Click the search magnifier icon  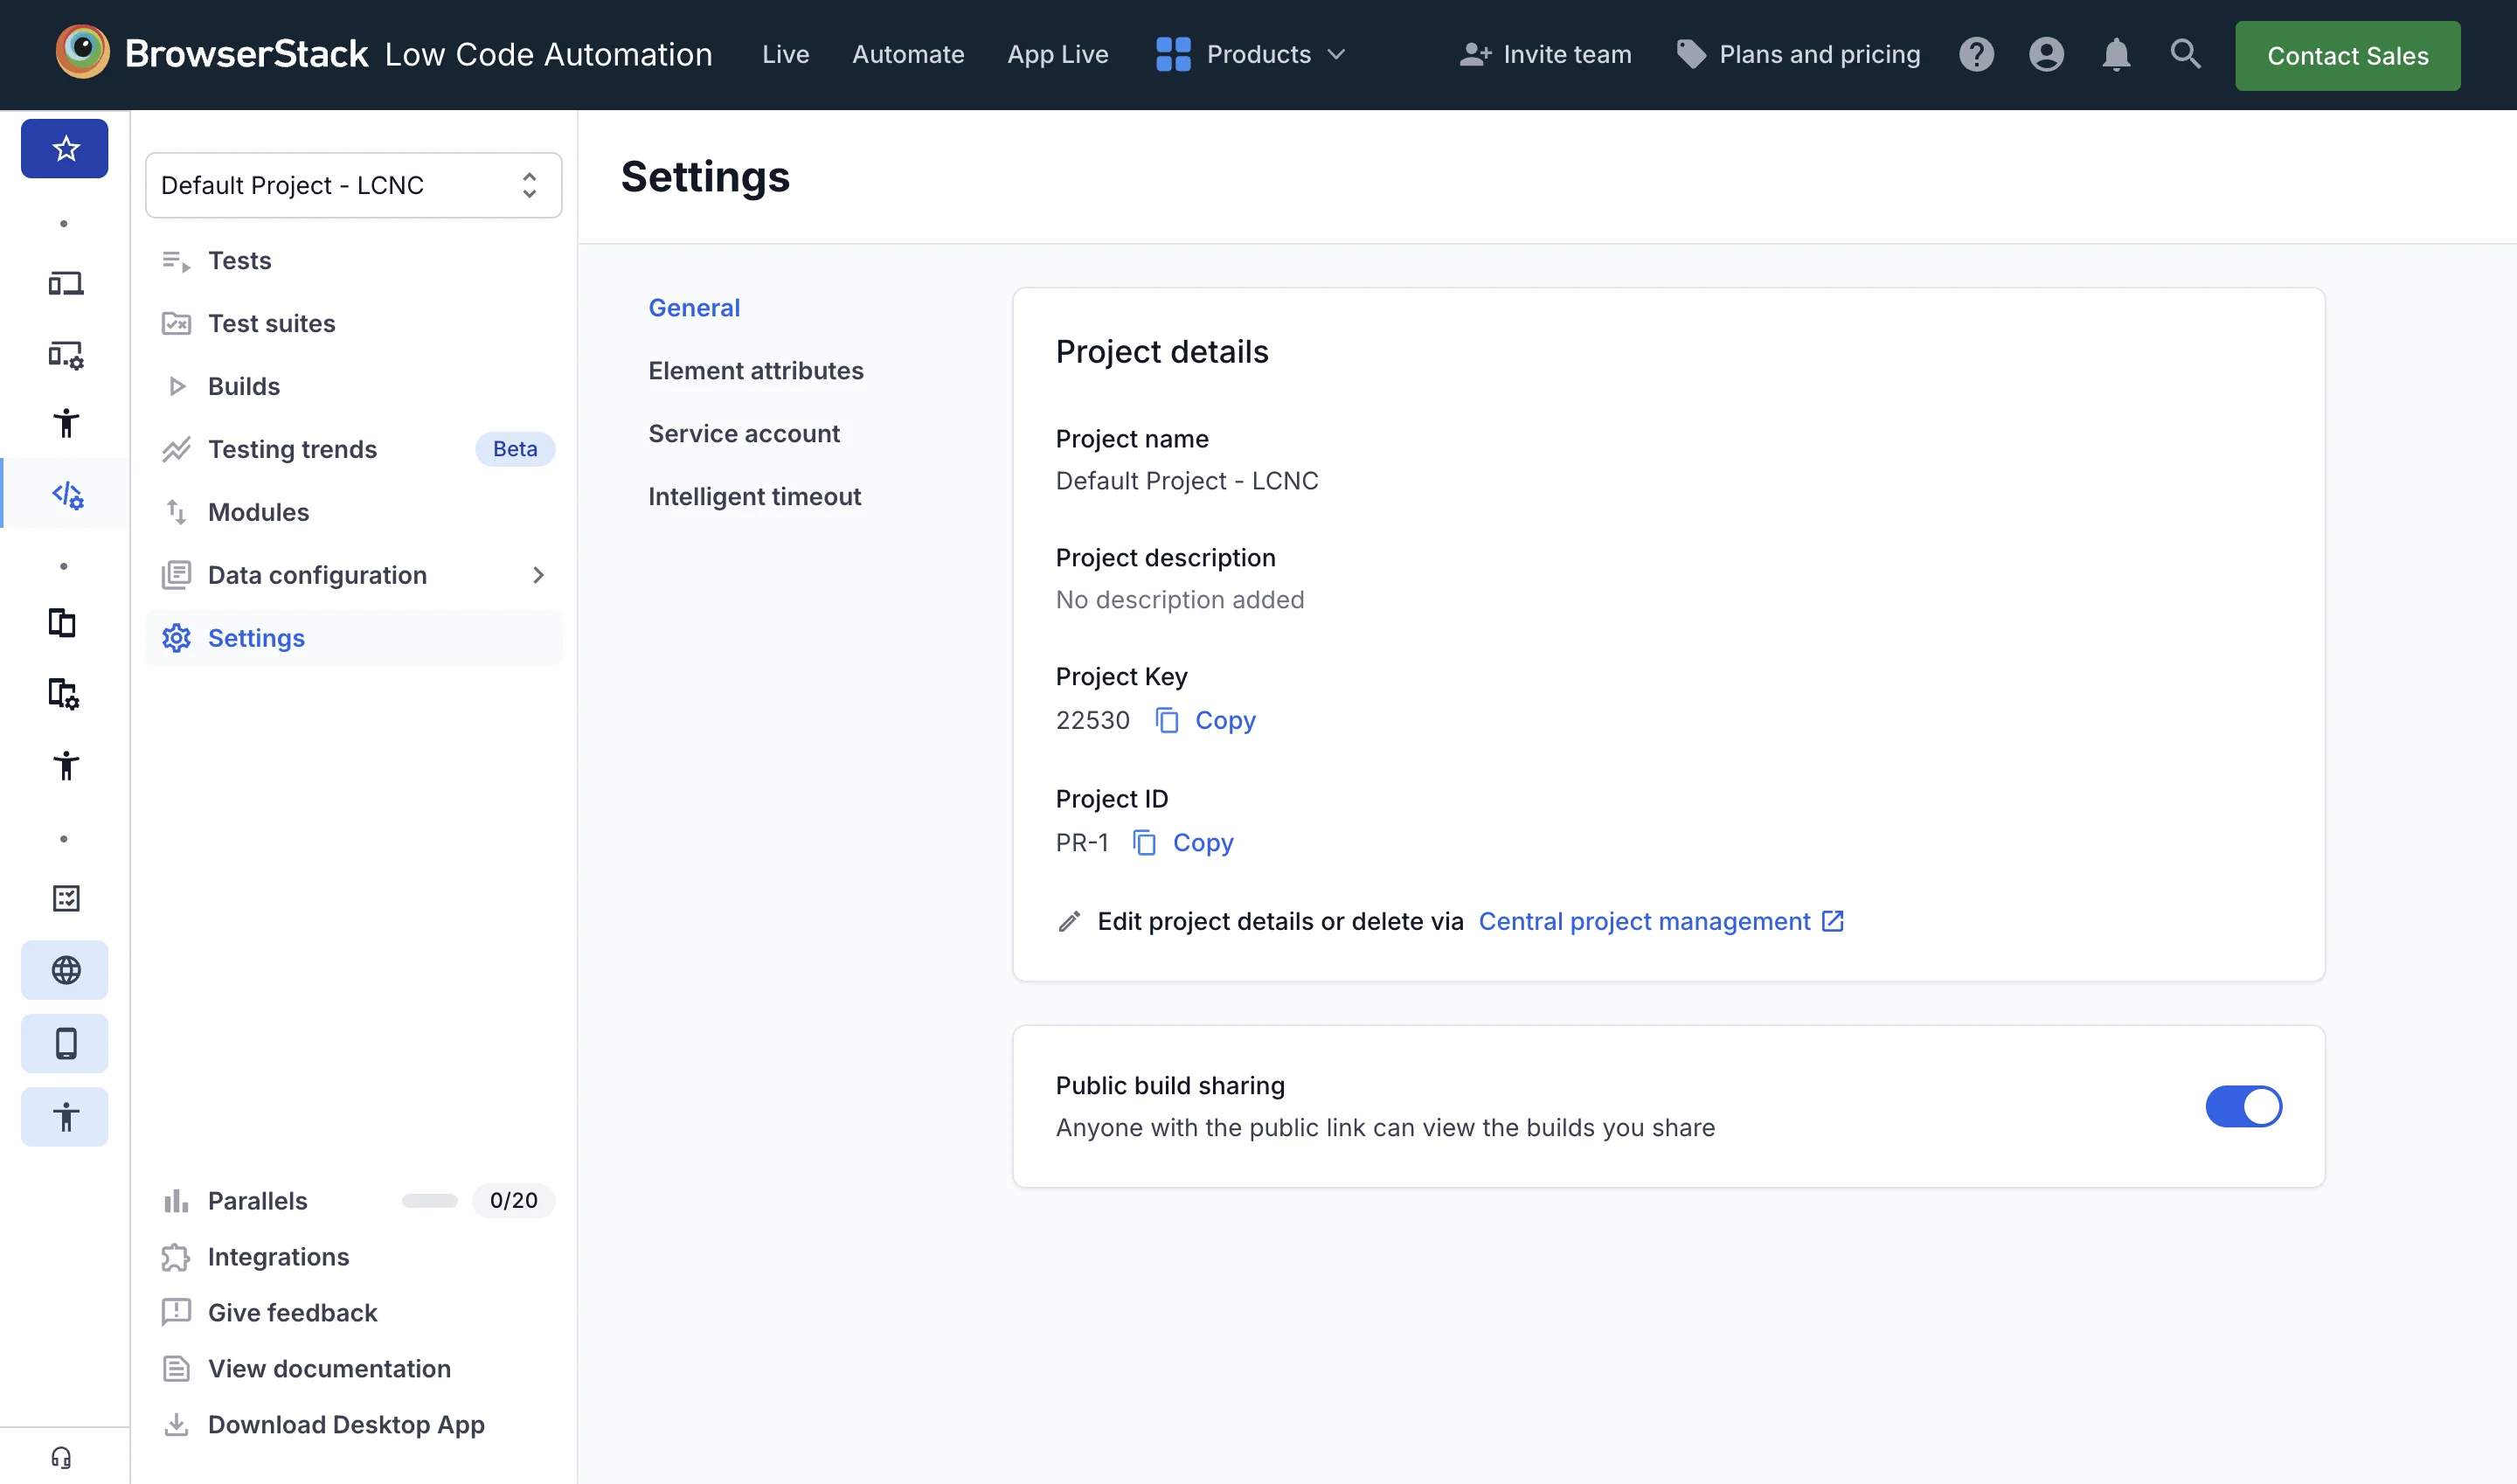(x=2185, y=54)
